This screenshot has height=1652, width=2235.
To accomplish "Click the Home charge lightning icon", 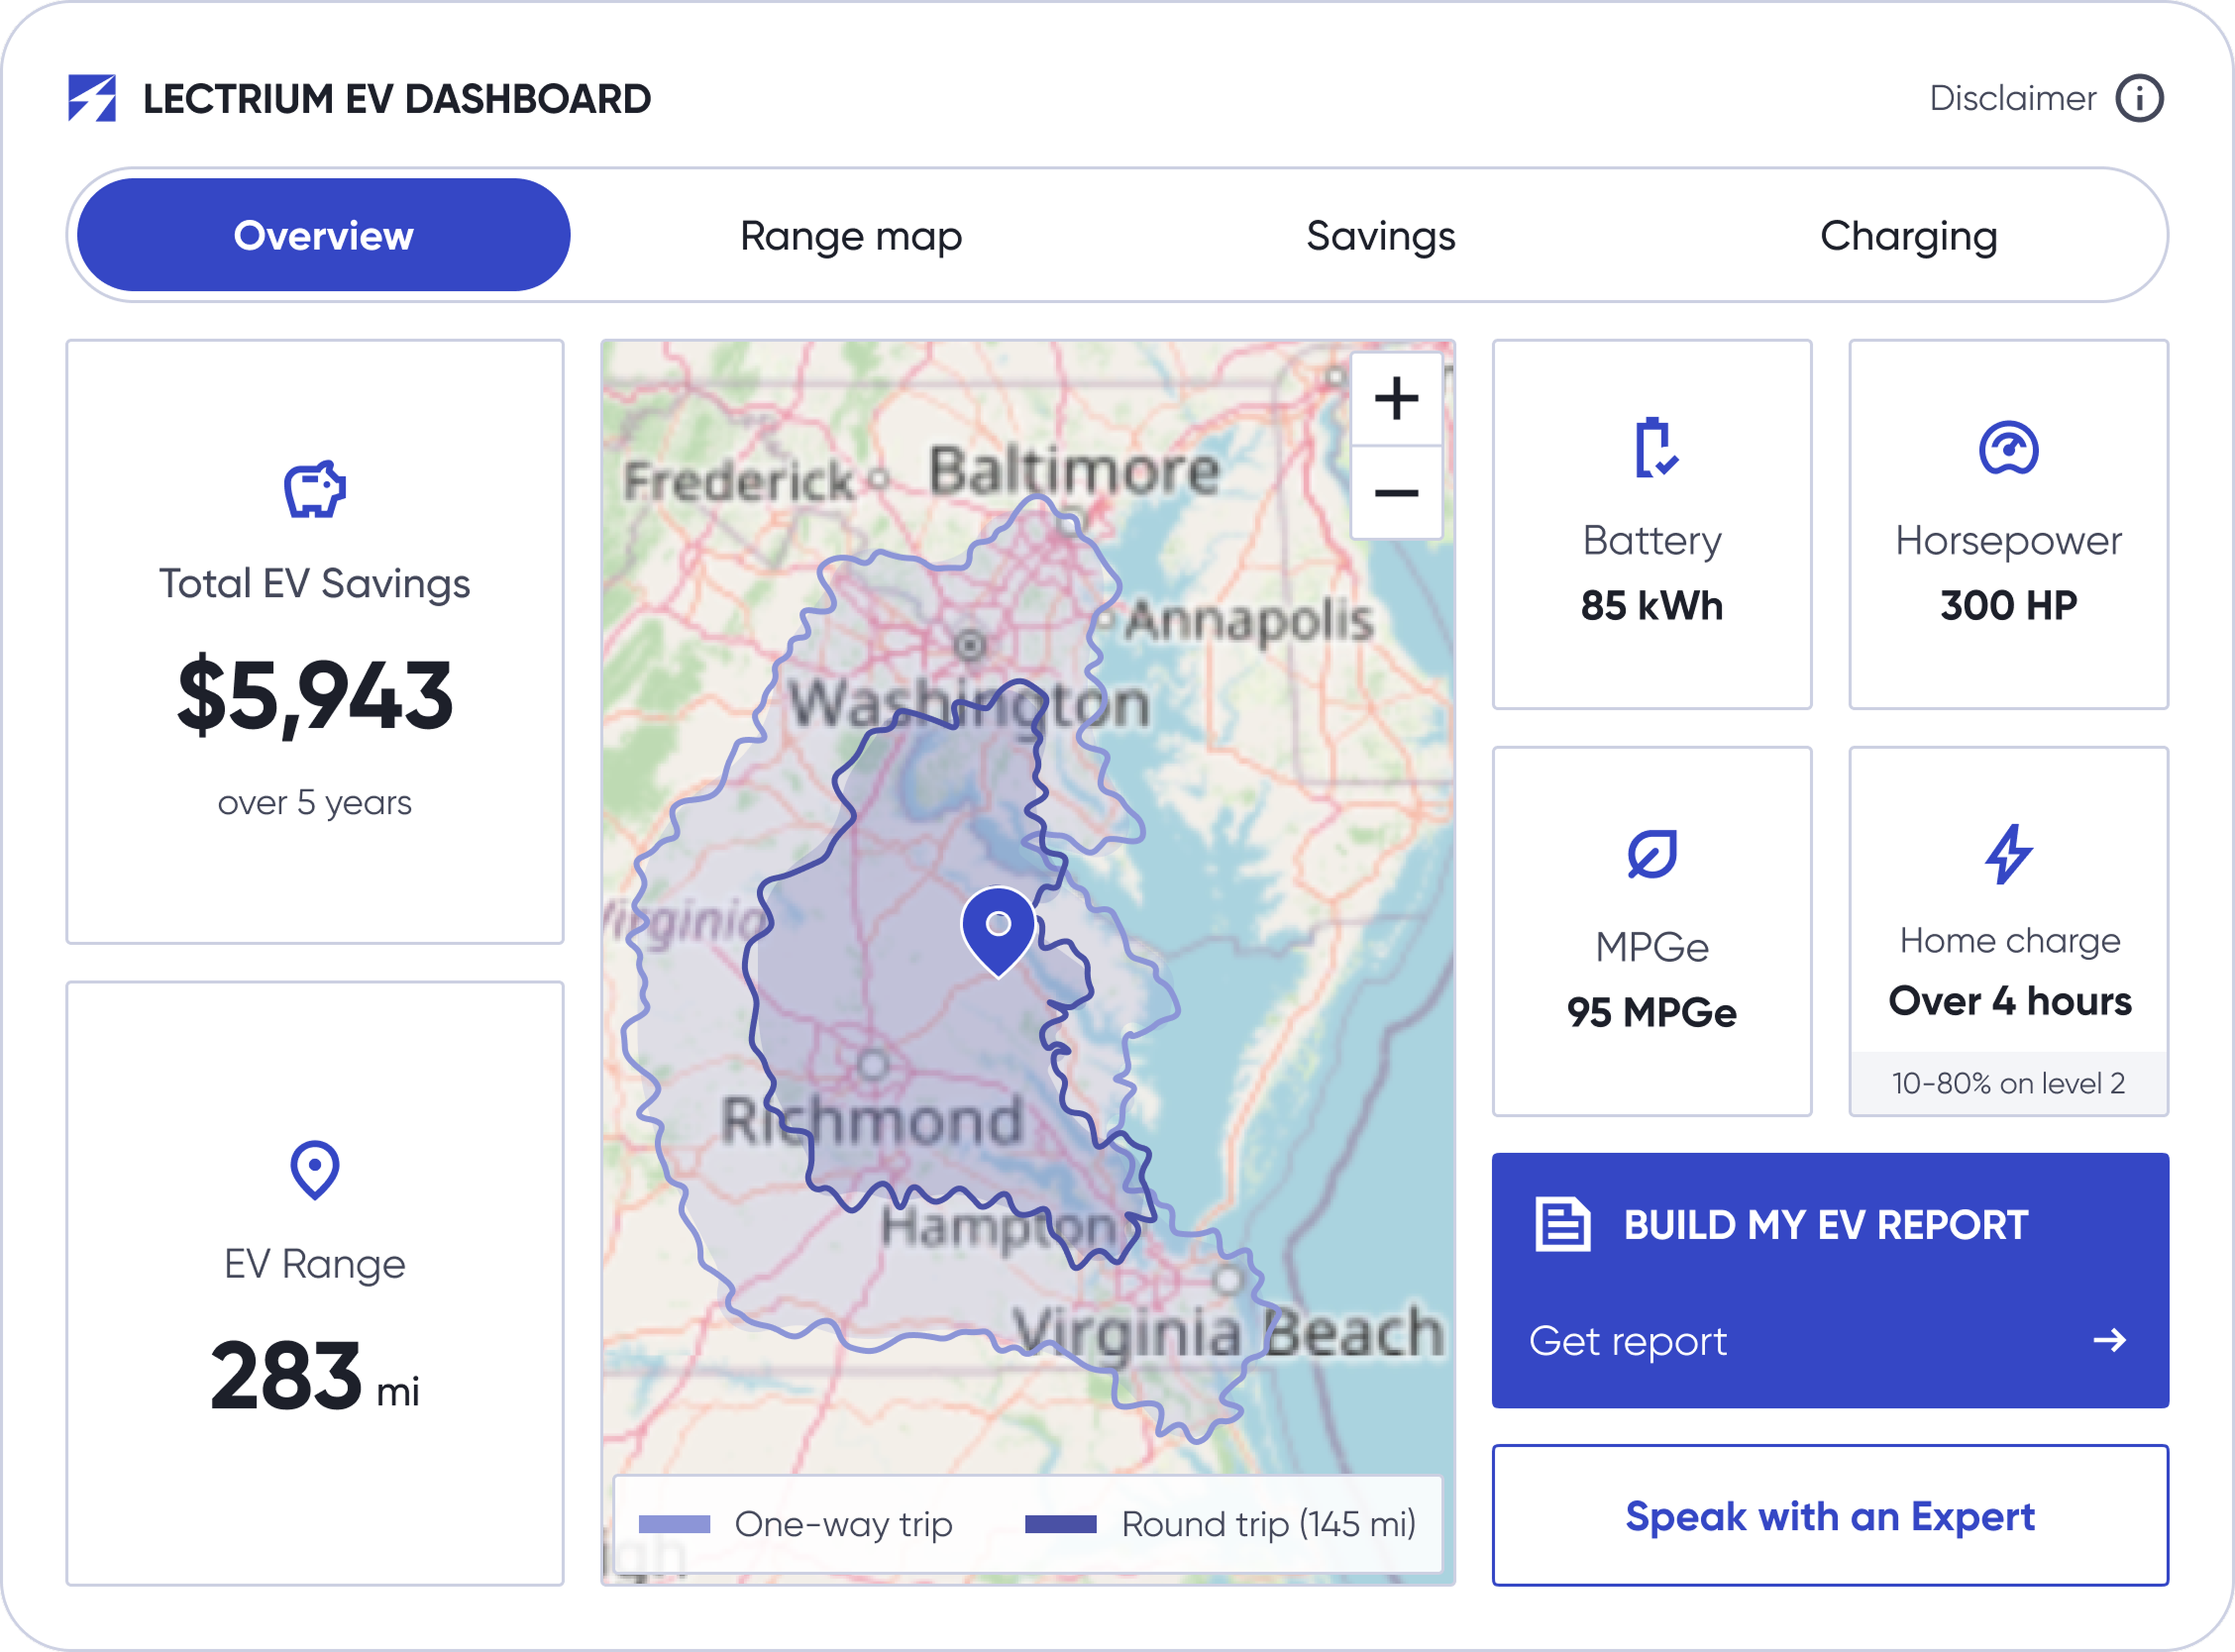I will pyautogui.click(x=2008, y=854).
